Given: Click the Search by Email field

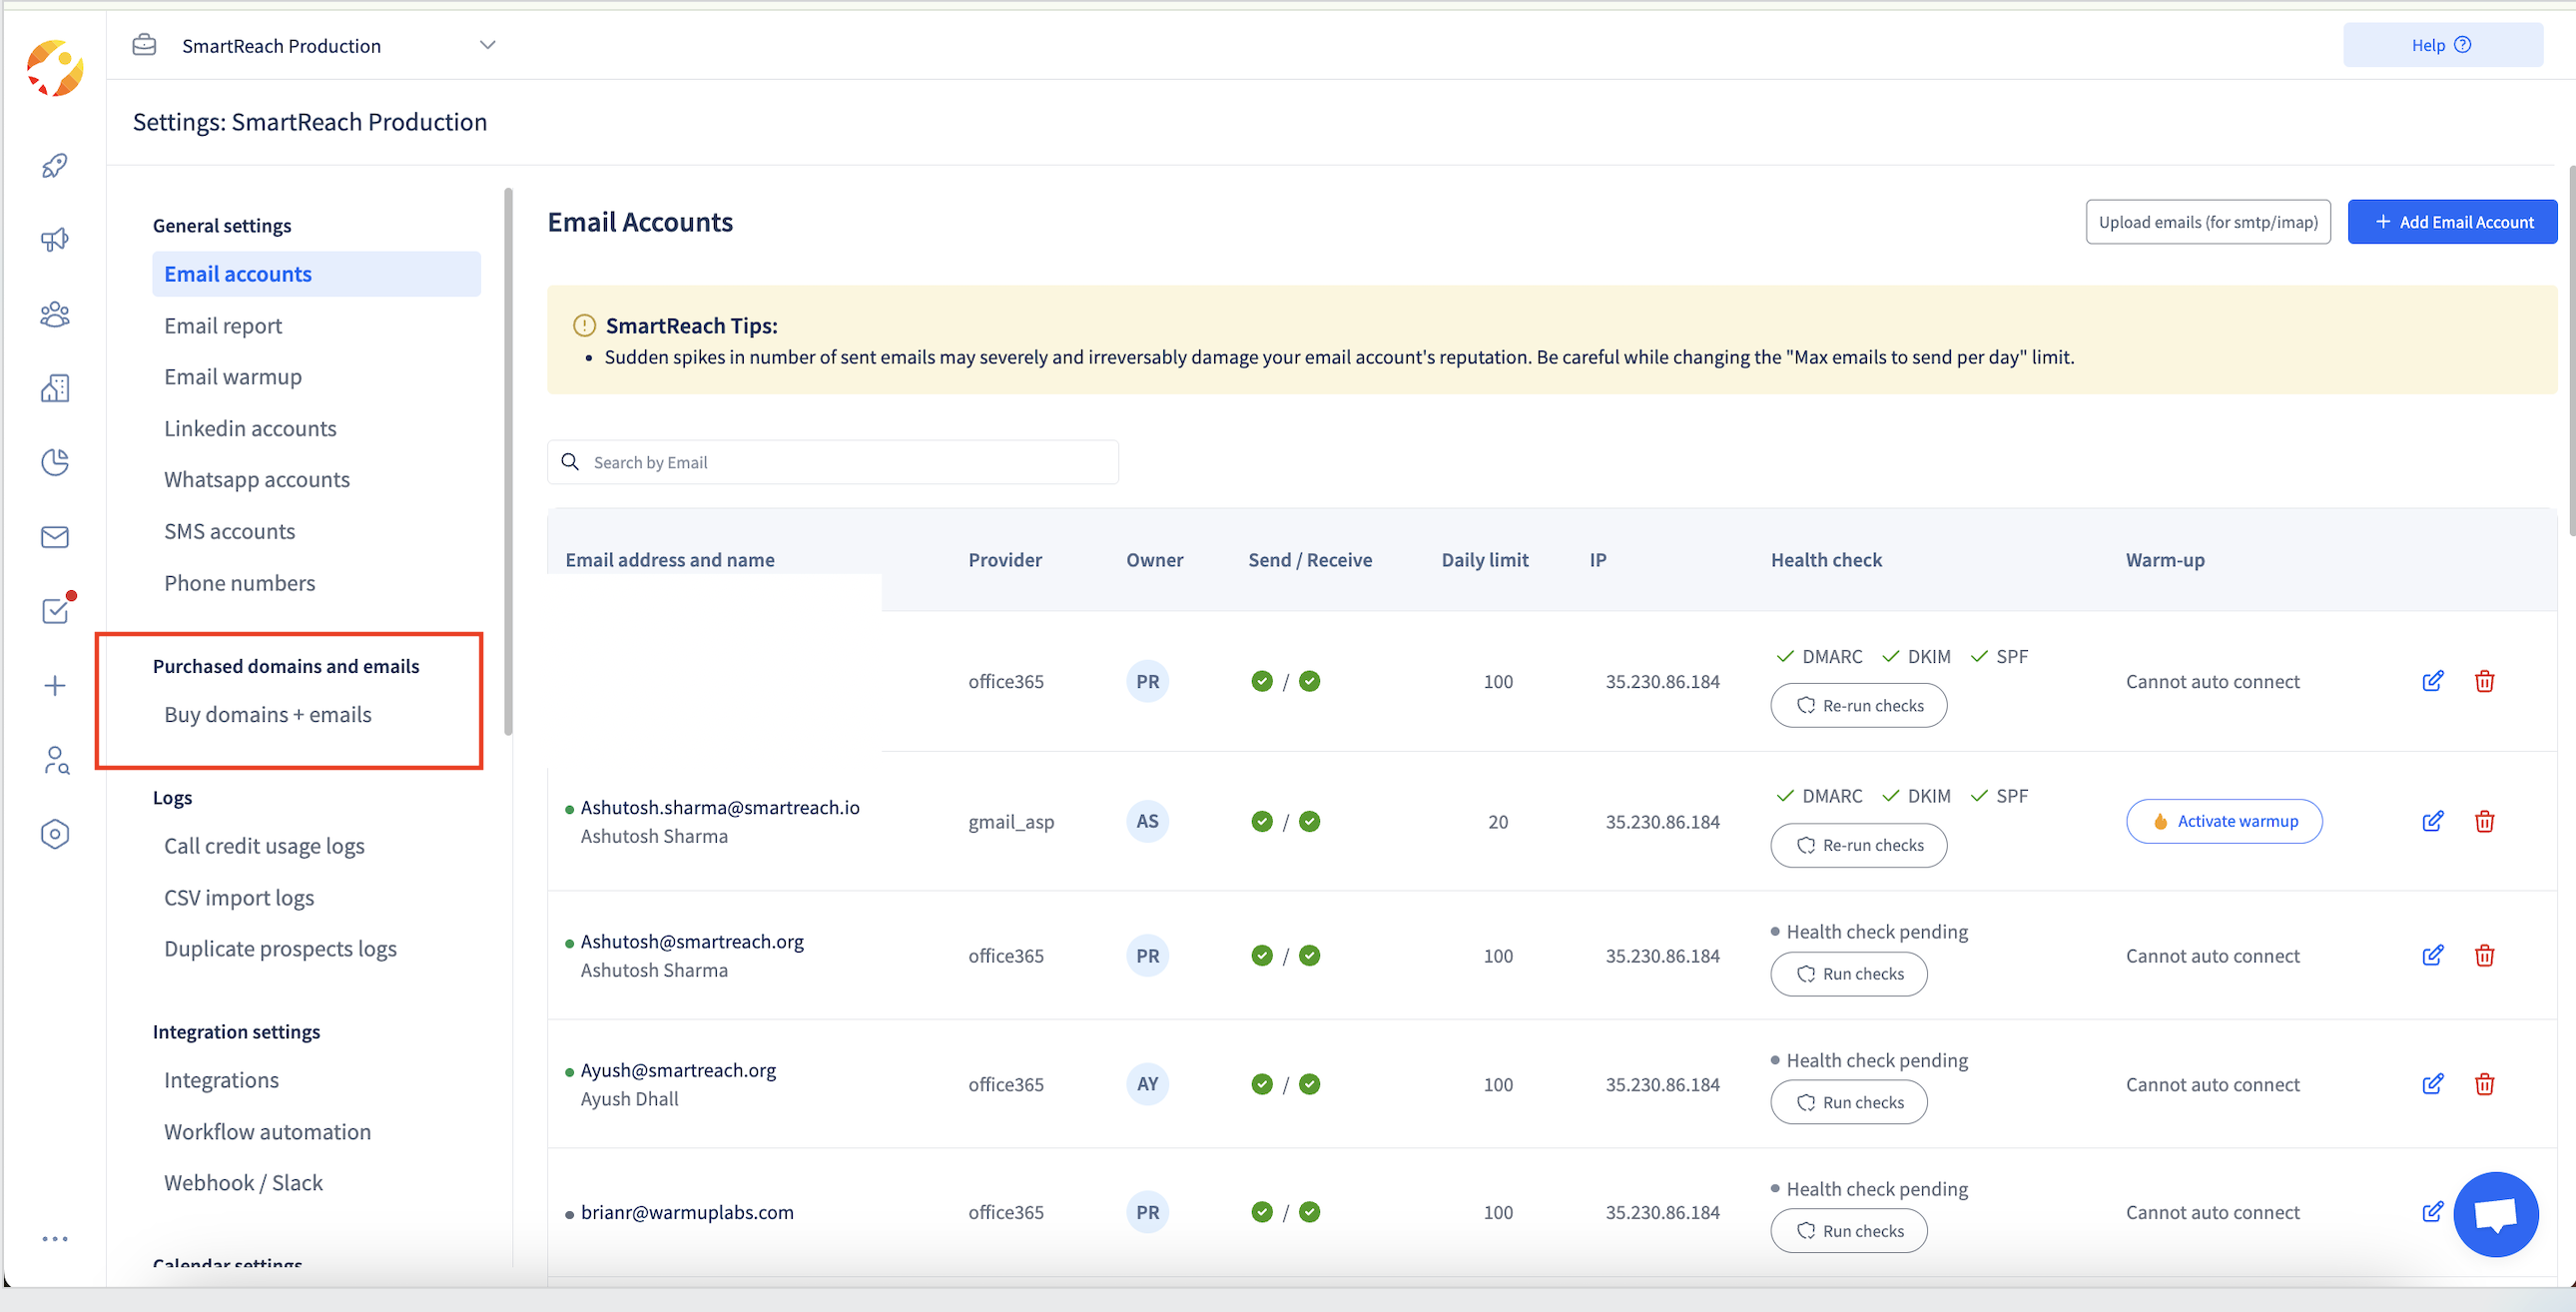Looking at the screenshot, I should pyautogui.click(x=832, y=462).
